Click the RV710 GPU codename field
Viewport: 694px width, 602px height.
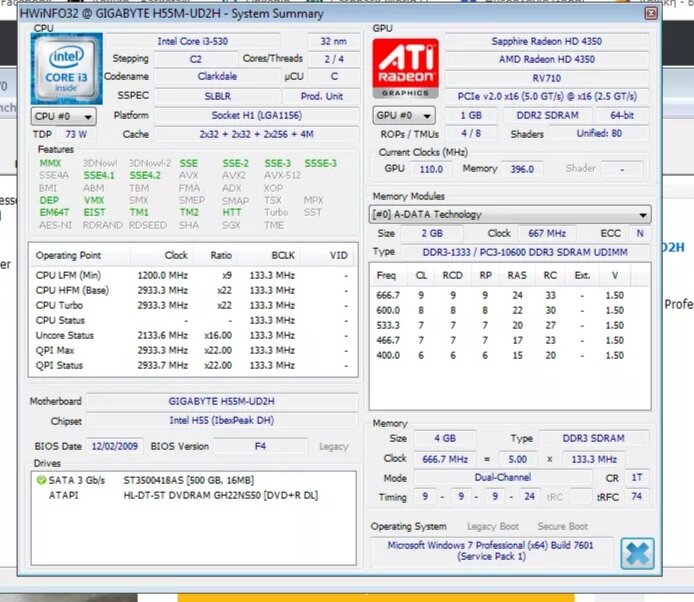547,78
